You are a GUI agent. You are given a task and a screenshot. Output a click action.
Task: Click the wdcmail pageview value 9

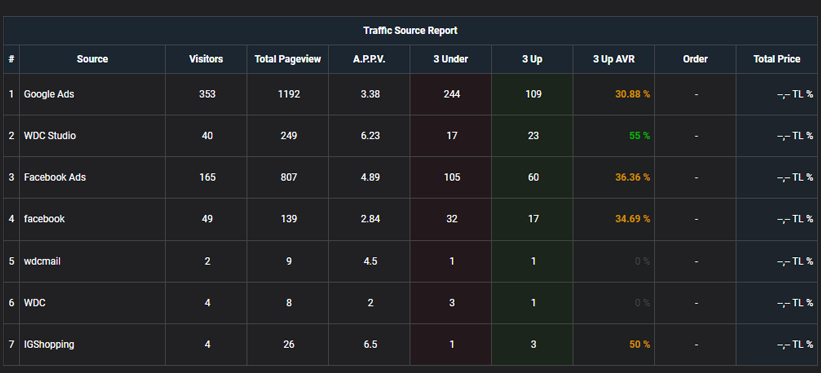pyautogui.click(x=289, y=261)
